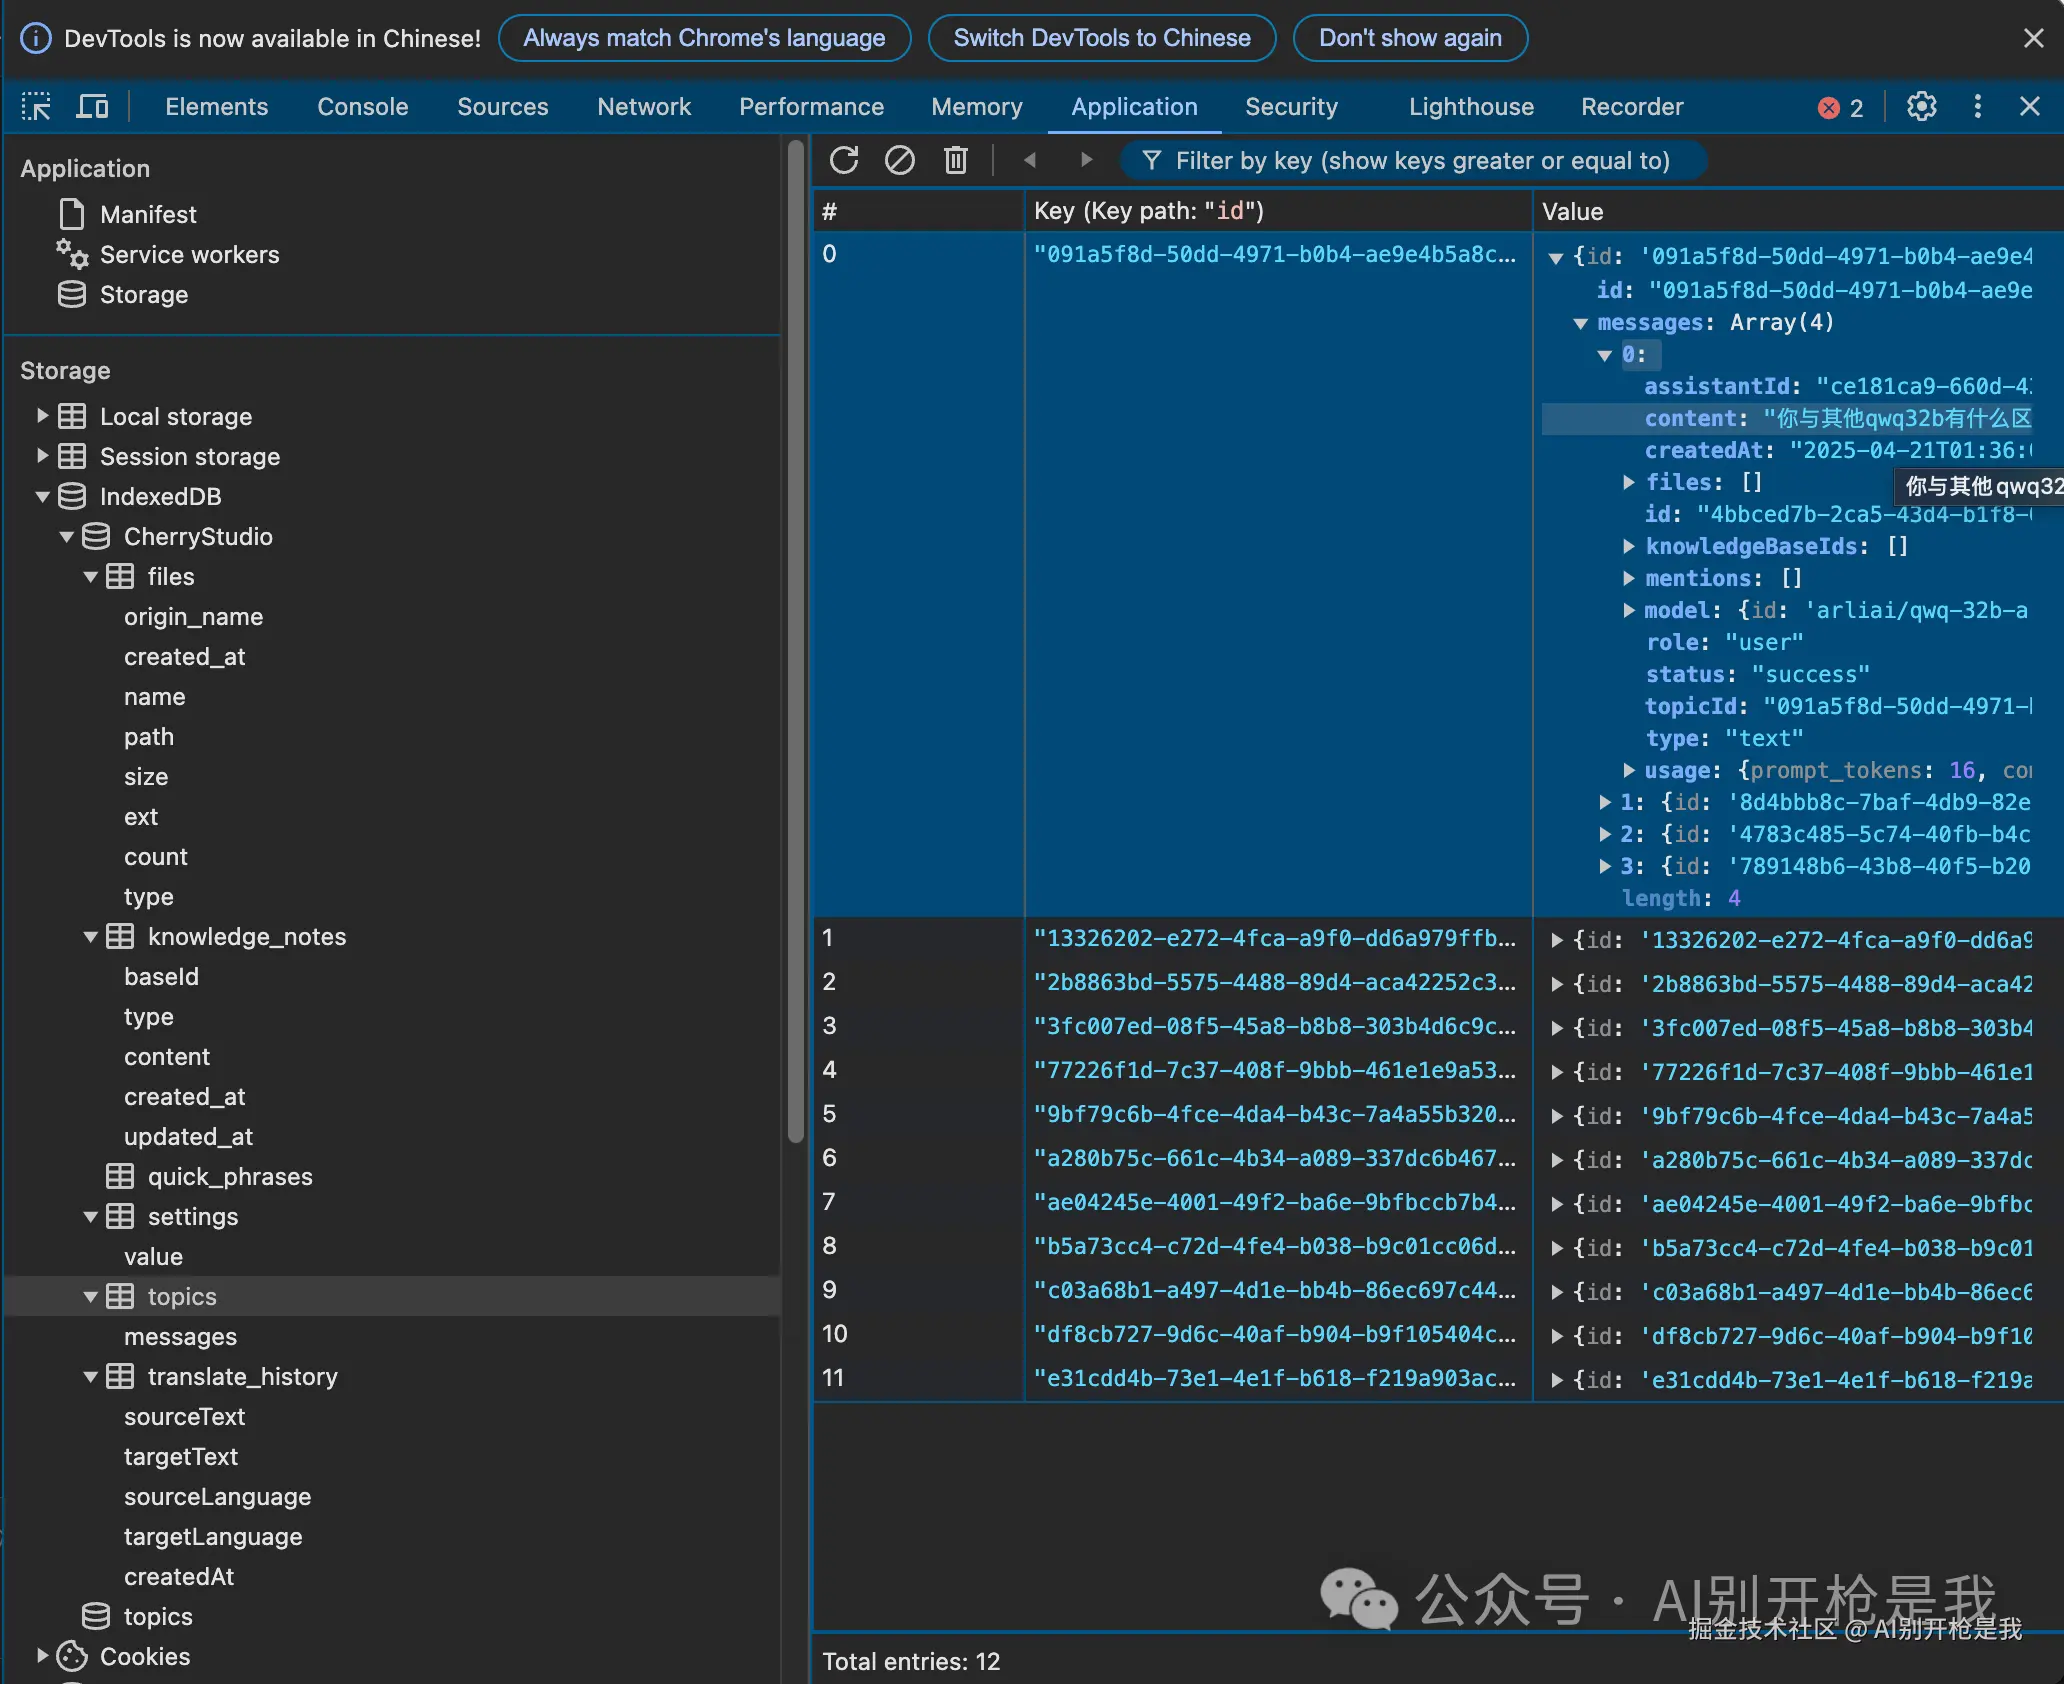The width and height of the screenshot is (2064, 1684).
Task: Collapse the messages Array(4) node
Action: coord(1581,323)
